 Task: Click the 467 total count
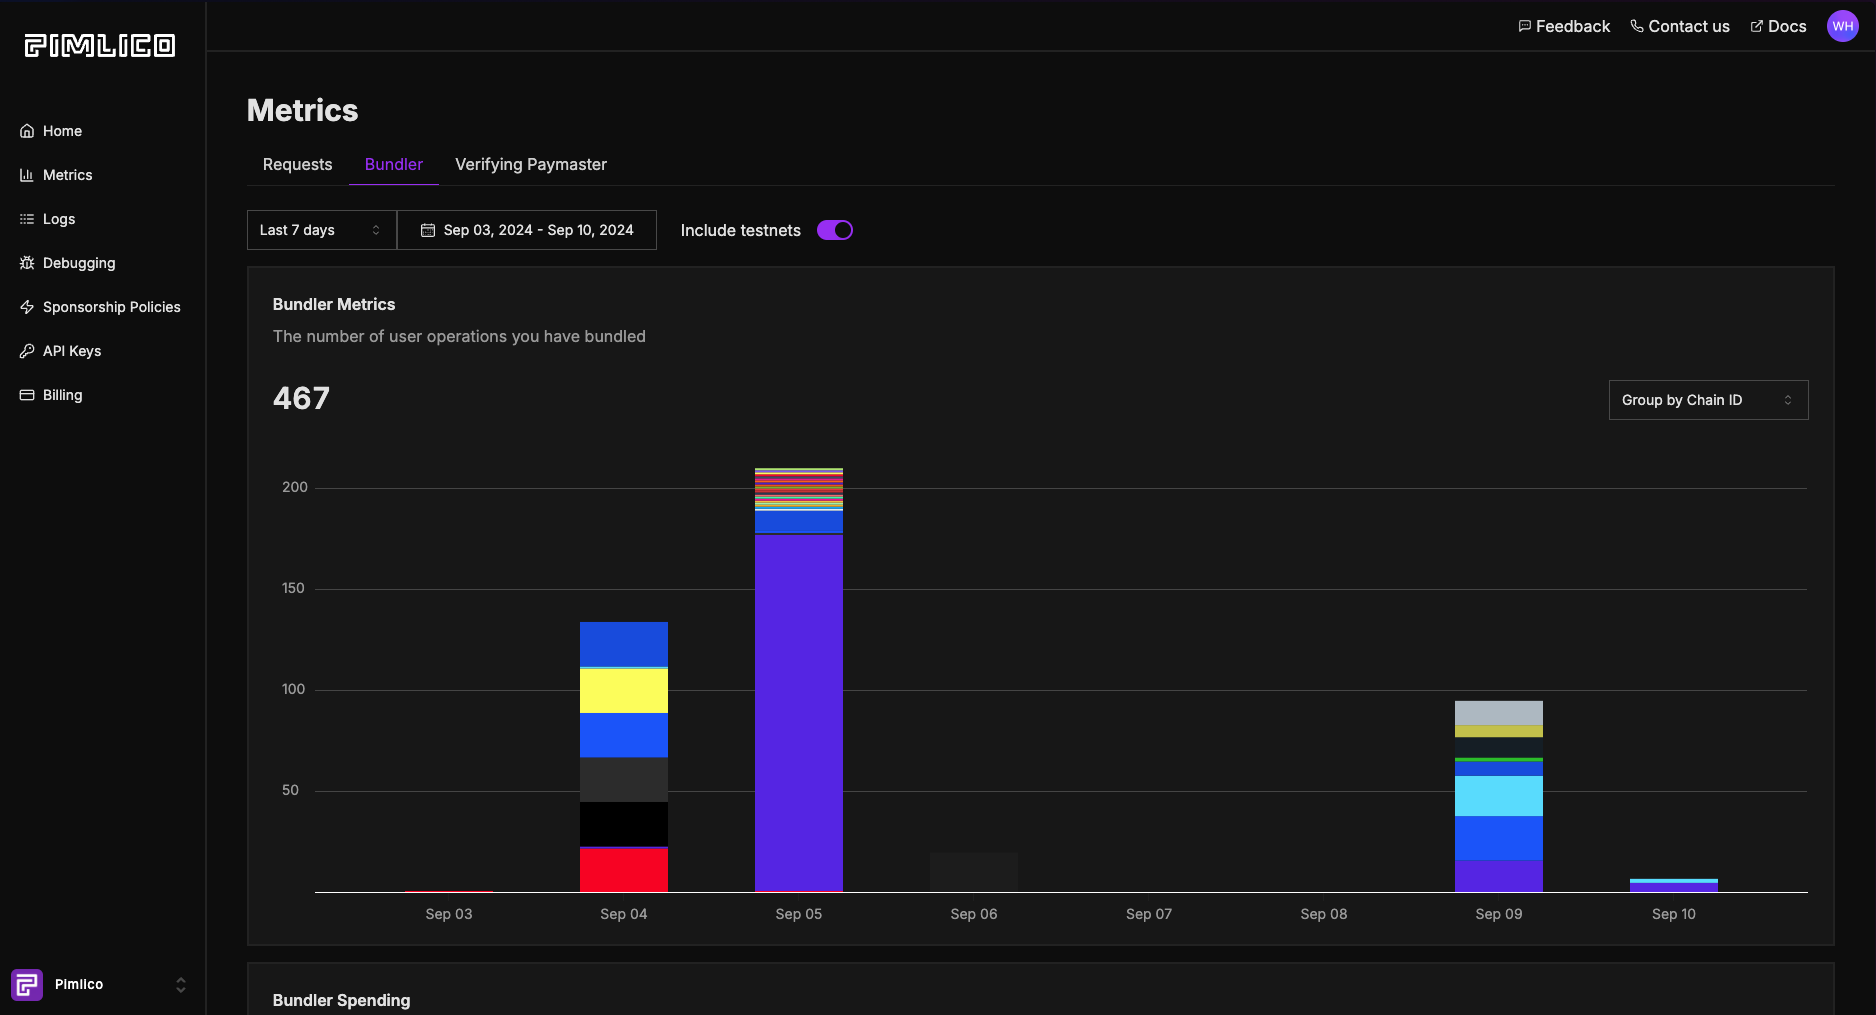coord(301,399)
